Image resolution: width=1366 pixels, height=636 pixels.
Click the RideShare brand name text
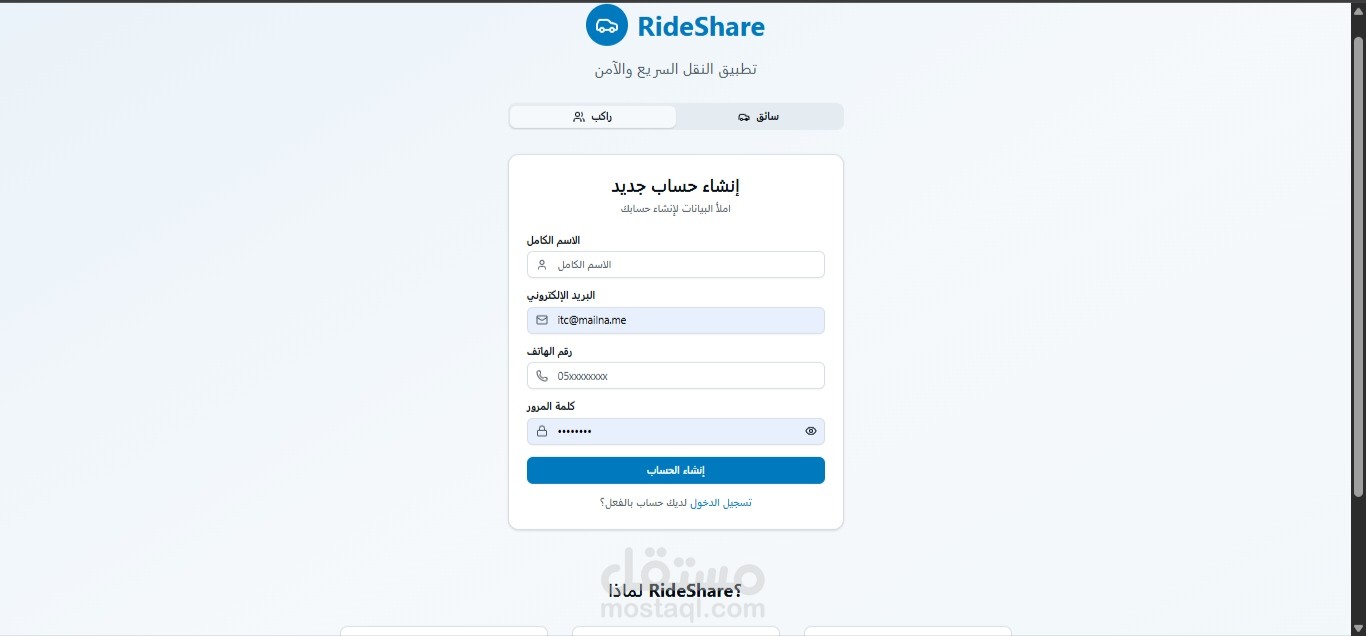701,27
